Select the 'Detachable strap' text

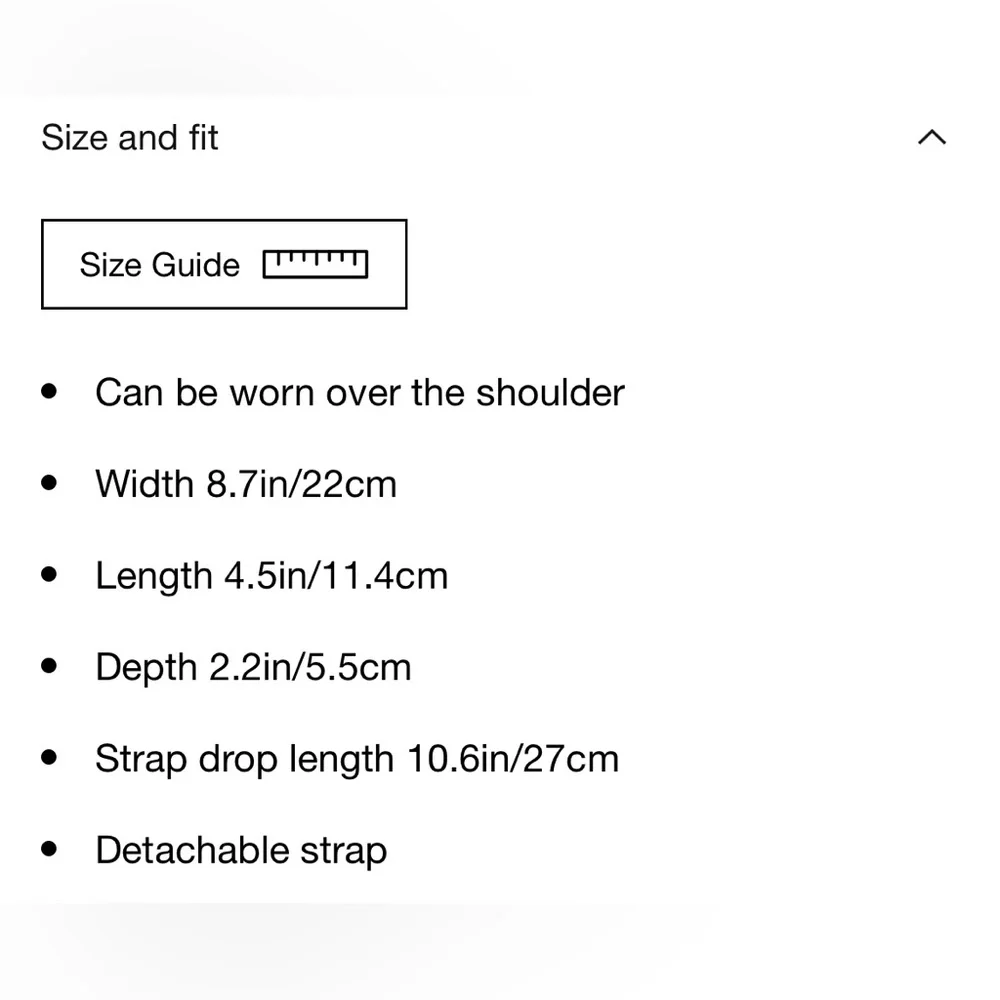click(x=241, y=851)
